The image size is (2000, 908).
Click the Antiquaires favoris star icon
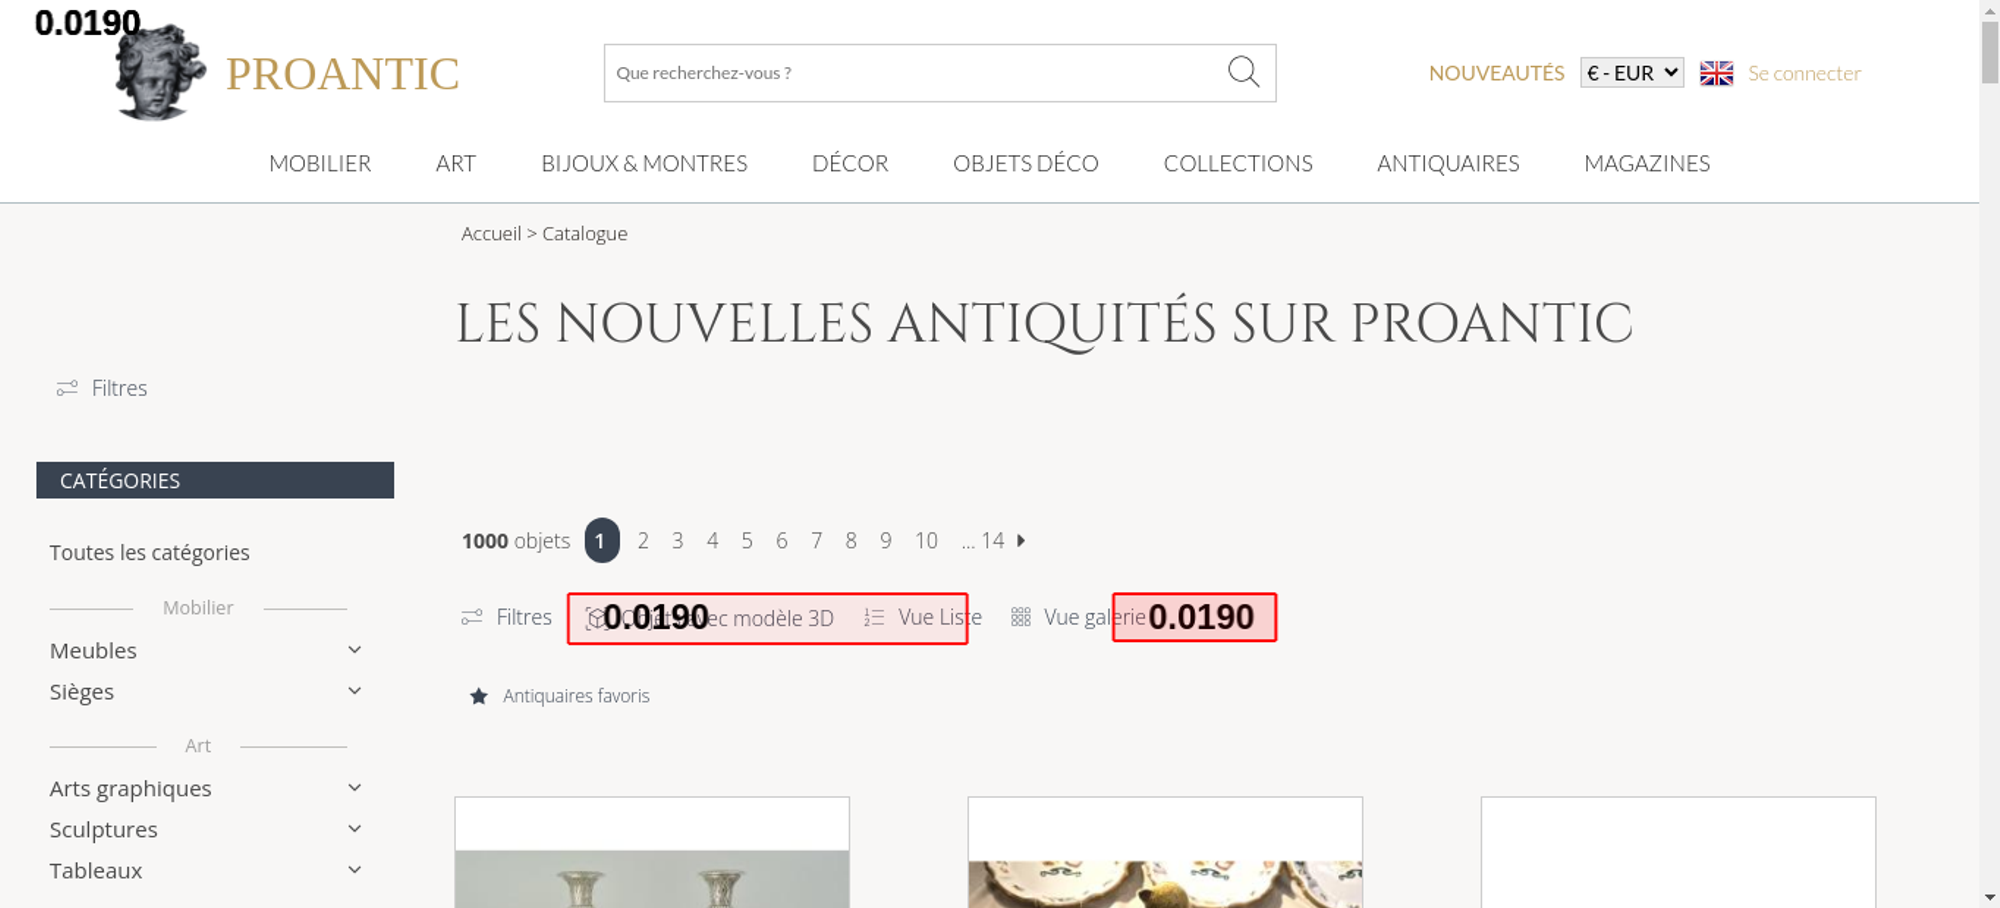479,696
